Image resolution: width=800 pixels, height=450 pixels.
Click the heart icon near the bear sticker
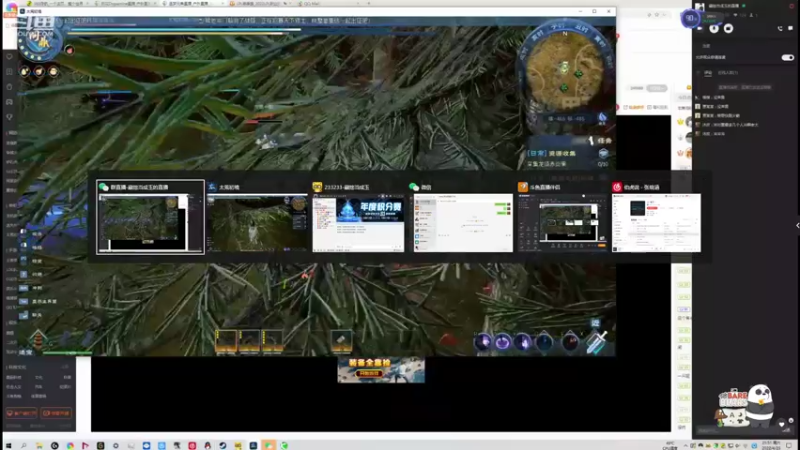[x=782, y=424]
